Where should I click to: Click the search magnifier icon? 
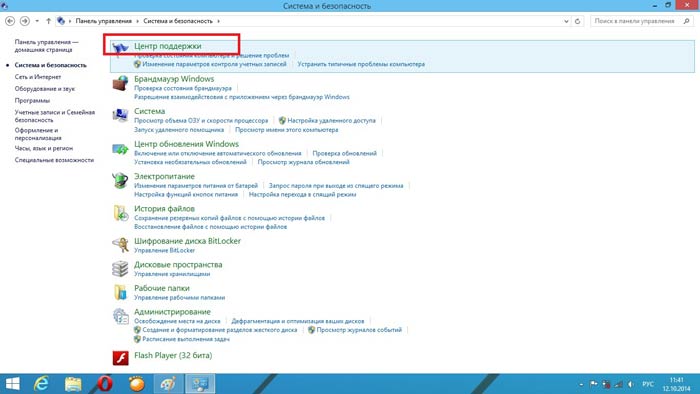pyautogui.click(x=686, y=21)
